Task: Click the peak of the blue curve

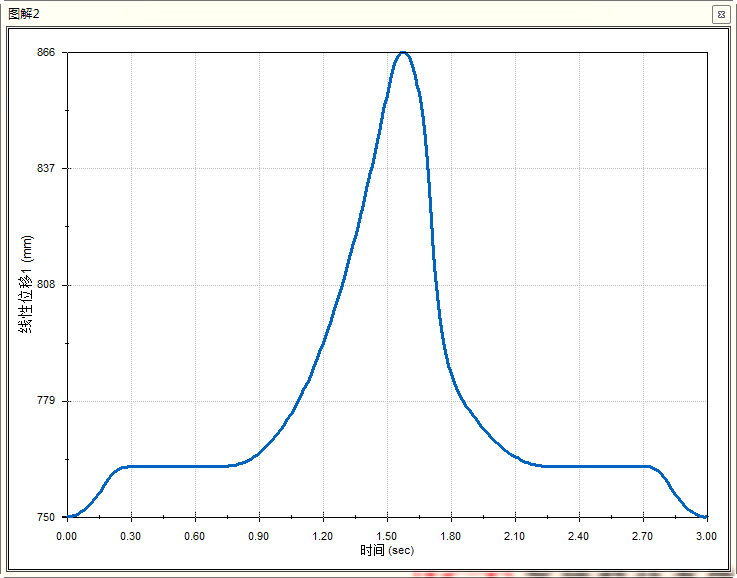Action: click(402, 53)
